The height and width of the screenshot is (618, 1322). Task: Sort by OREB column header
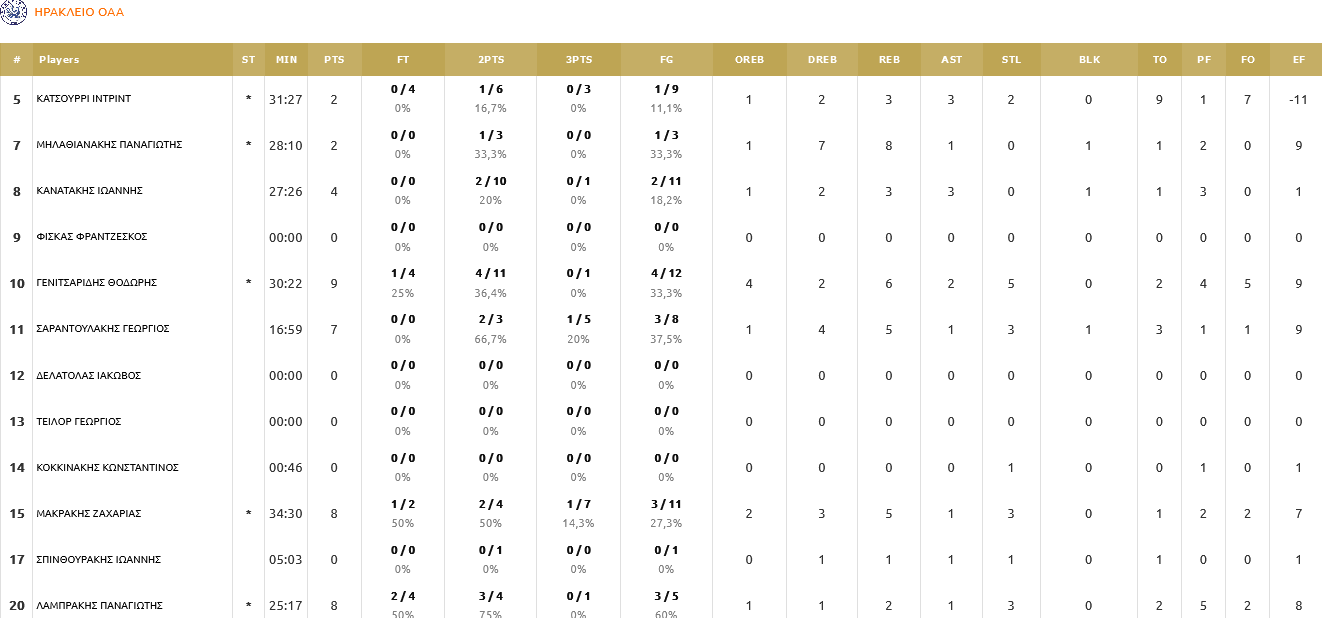point(749,60)
